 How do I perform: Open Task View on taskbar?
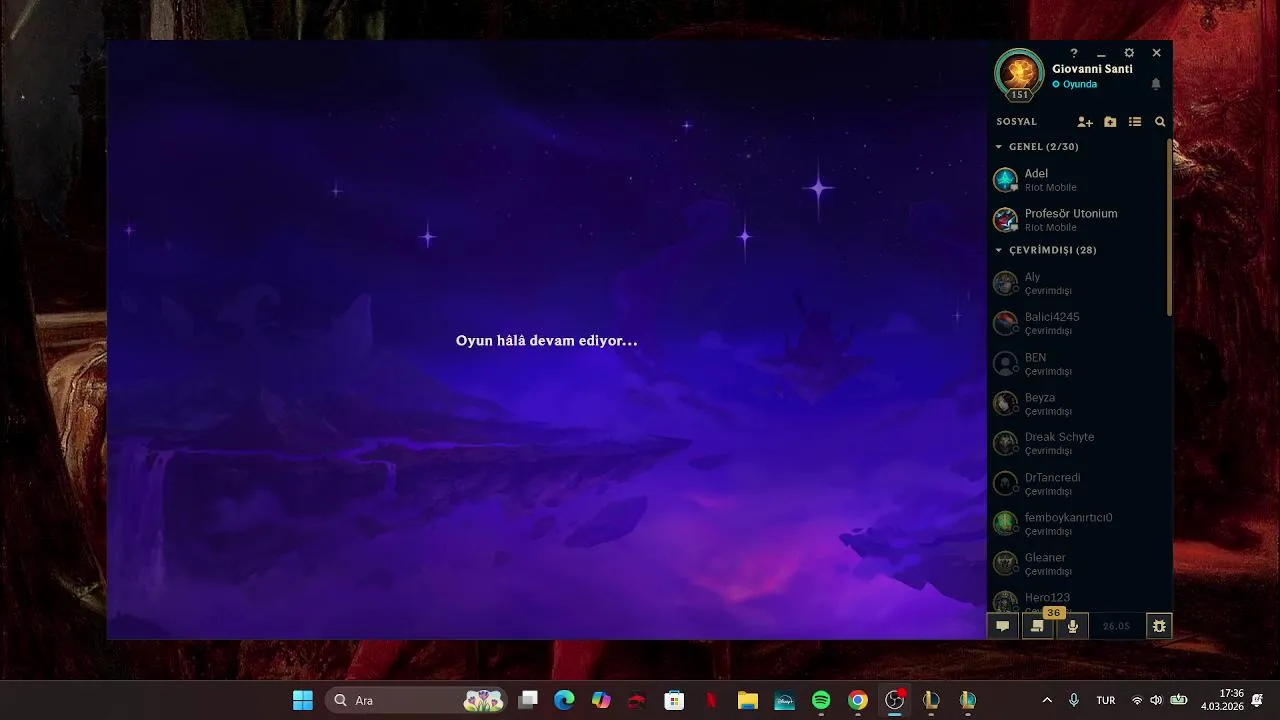point(528,700)
